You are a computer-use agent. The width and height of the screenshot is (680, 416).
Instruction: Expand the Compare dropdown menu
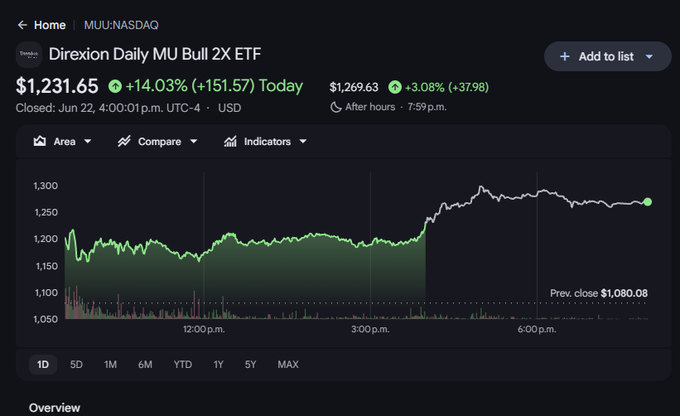pos(158,141)
